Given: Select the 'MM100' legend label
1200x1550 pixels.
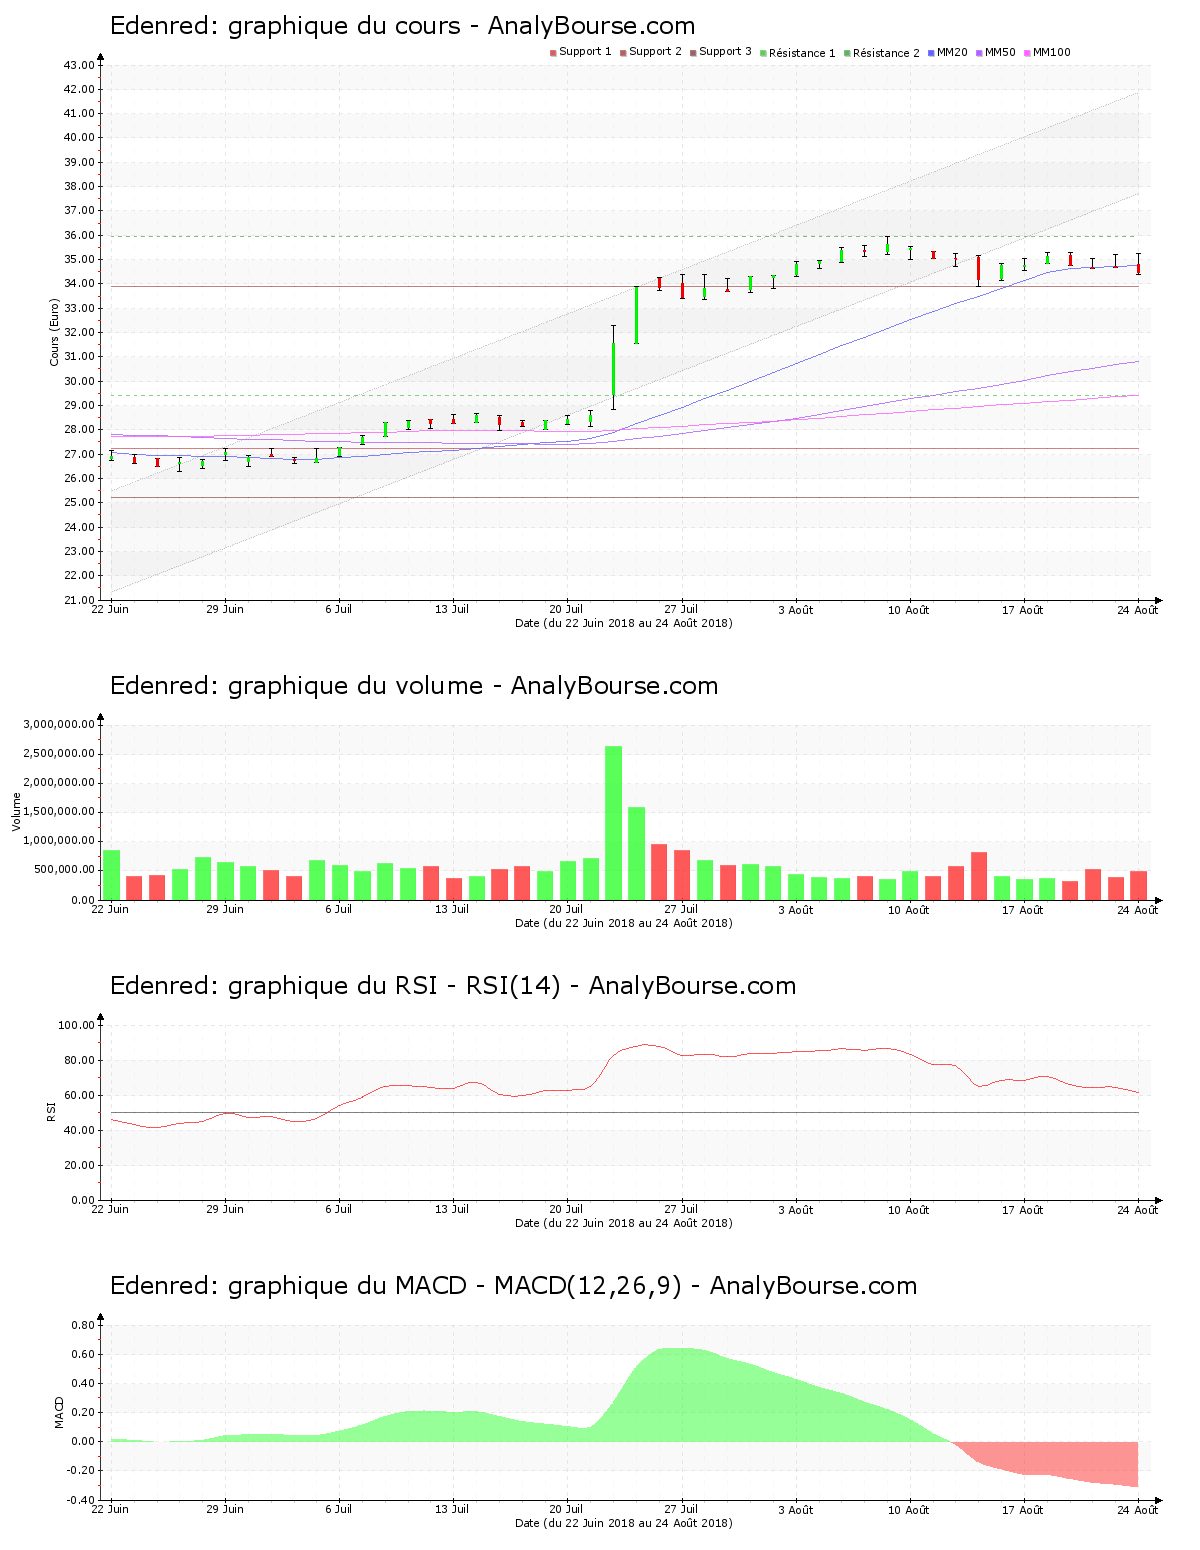Looking at the screenshot, I should point(1052,52).
